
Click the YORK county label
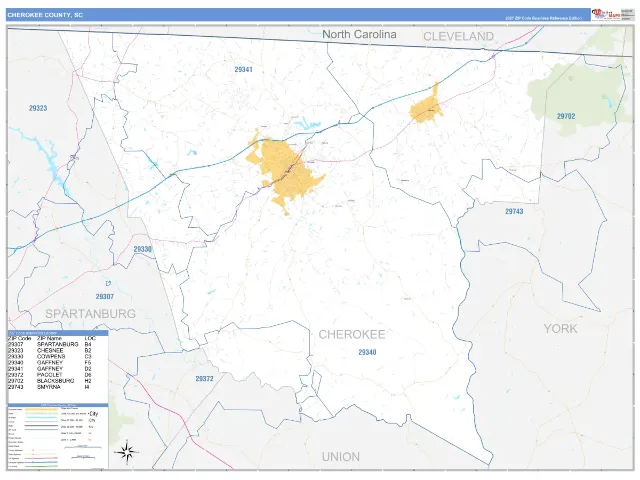[560, 329]
